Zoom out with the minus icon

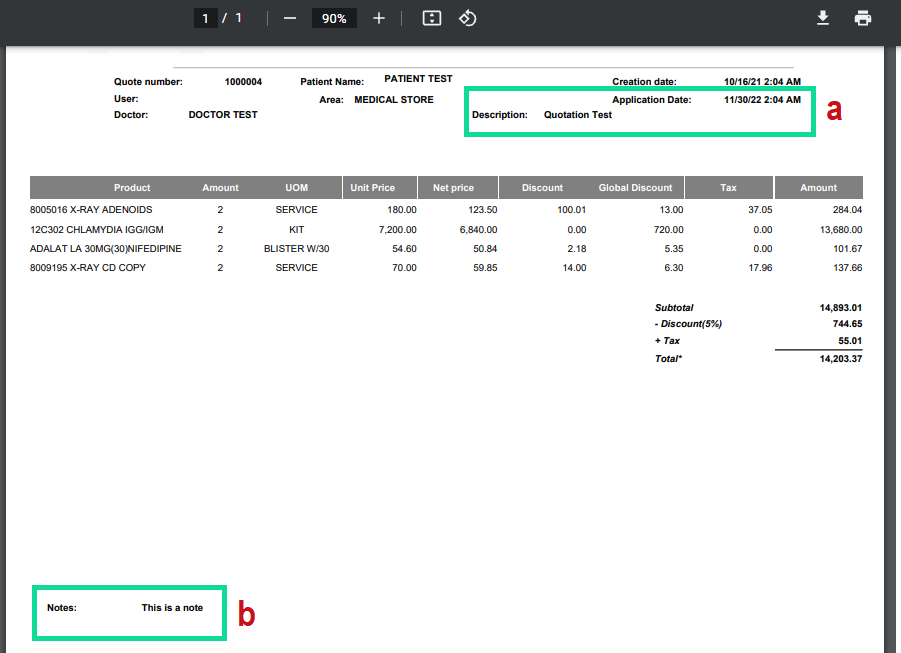coord(290,18)
